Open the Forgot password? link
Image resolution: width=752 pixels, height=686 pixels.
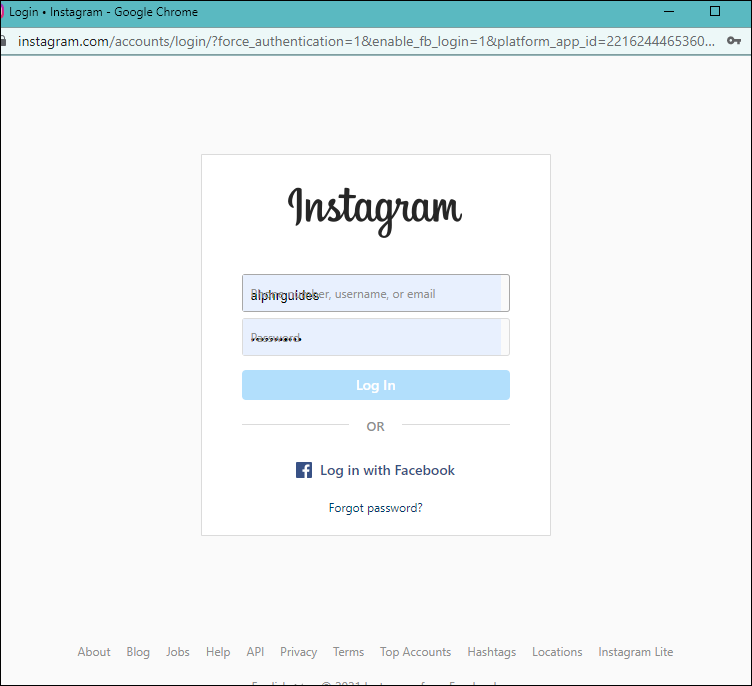coord(376,508)
